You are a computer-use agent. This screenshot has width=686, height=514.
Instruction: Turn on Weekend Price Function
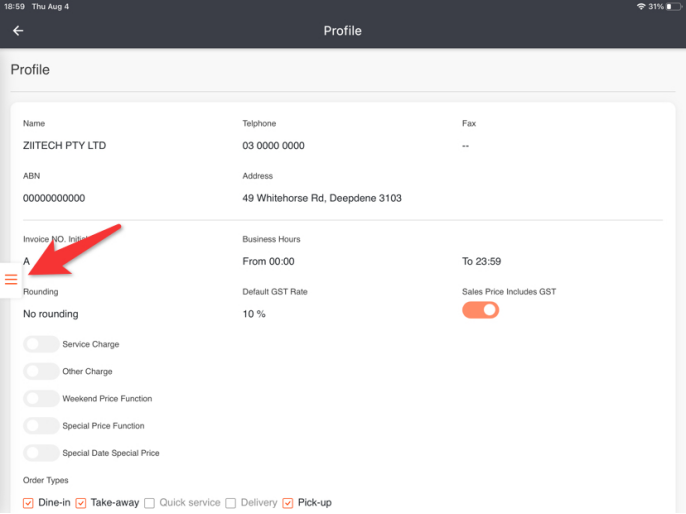(x=41, y=398)
